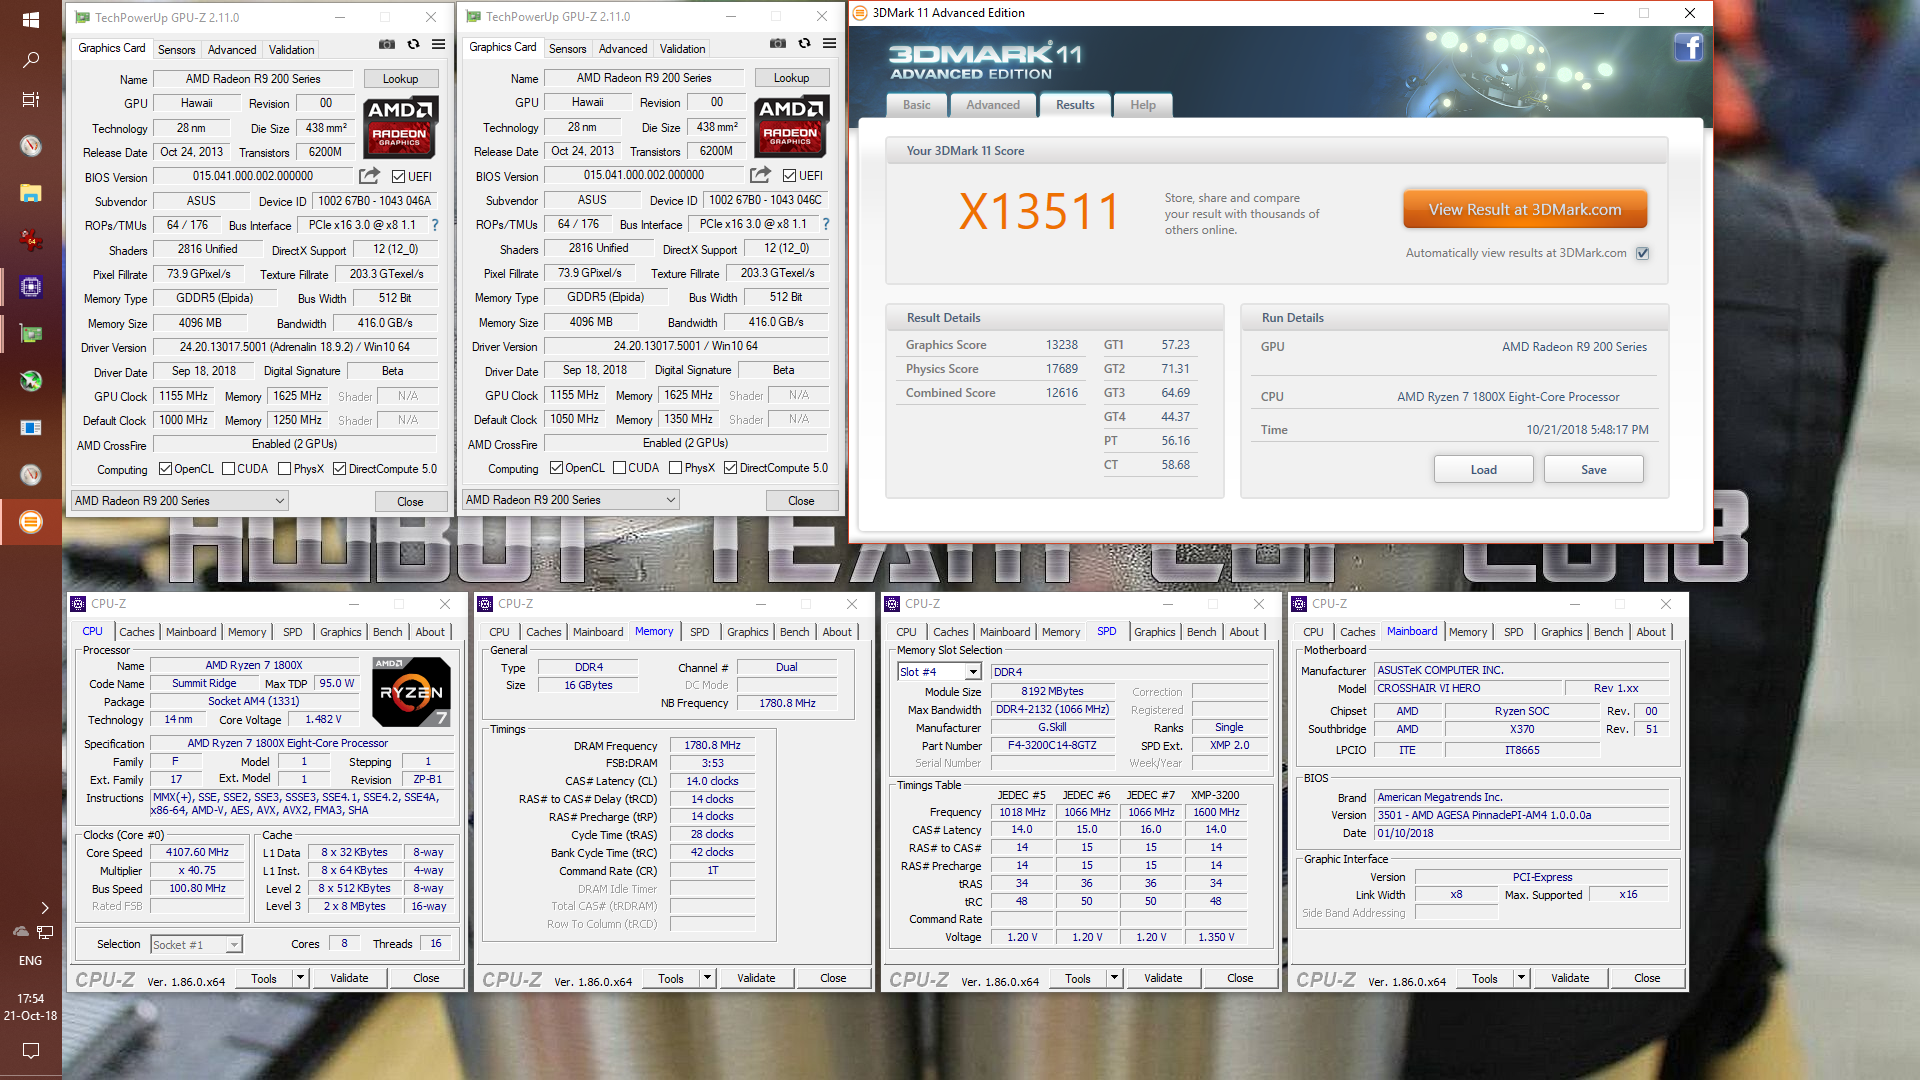This screenshot has width=1920, height=1080.
Task: Select Bench tab in CPU-Z Mainboard window
Action: [1608, 632]
